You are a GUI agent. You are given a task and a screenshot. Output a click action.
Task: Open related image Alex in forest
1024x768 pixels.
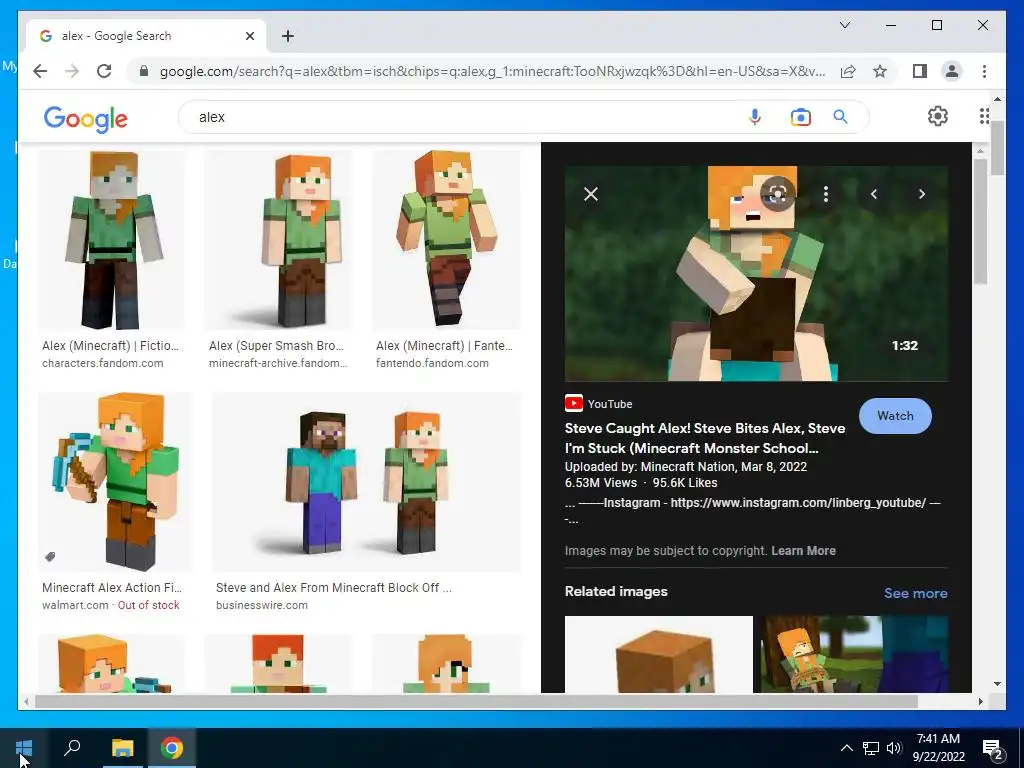[x=856, y=654]
